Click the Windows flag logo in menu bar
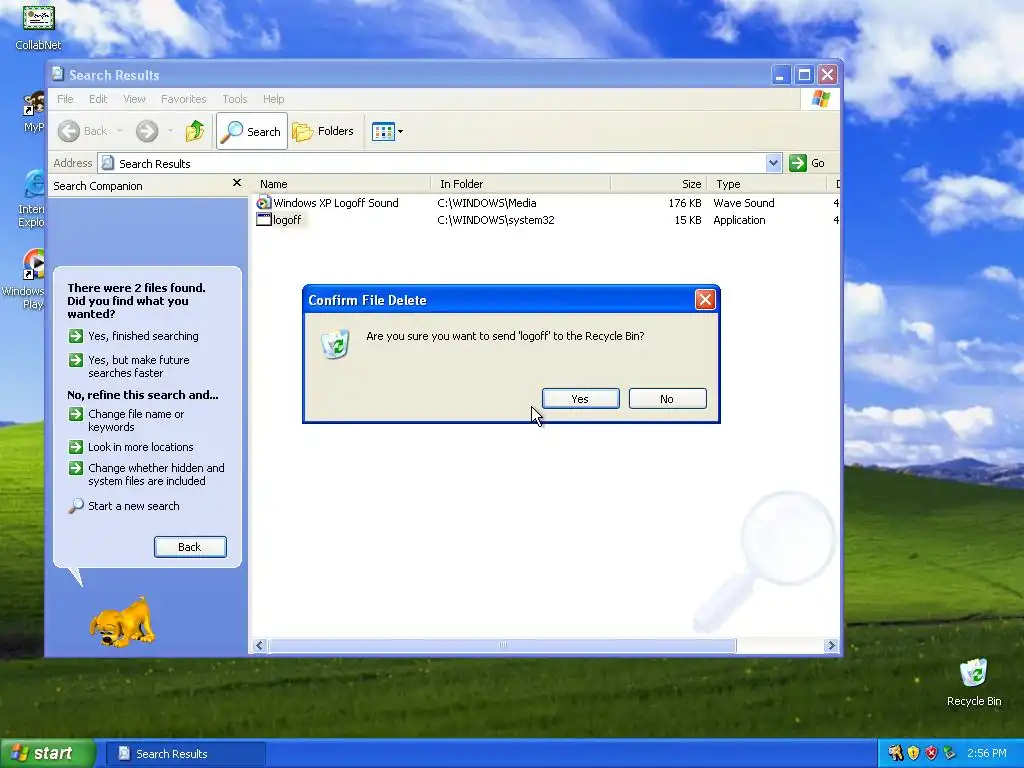Image resolution: width=1024 pixels, height=768 pixels. click(820, 99)
